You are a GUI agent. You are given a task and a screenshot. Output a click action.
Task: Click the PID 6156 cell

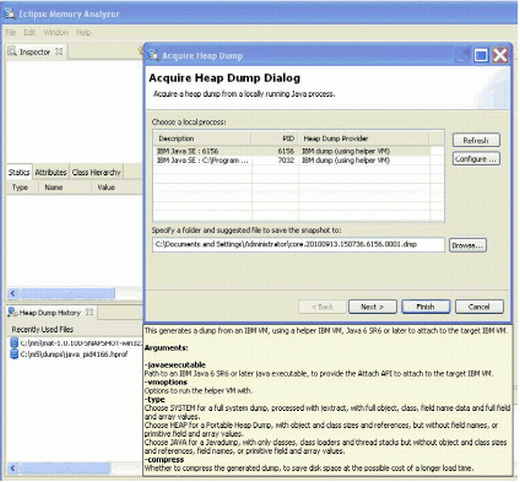(x=286, y=151)
